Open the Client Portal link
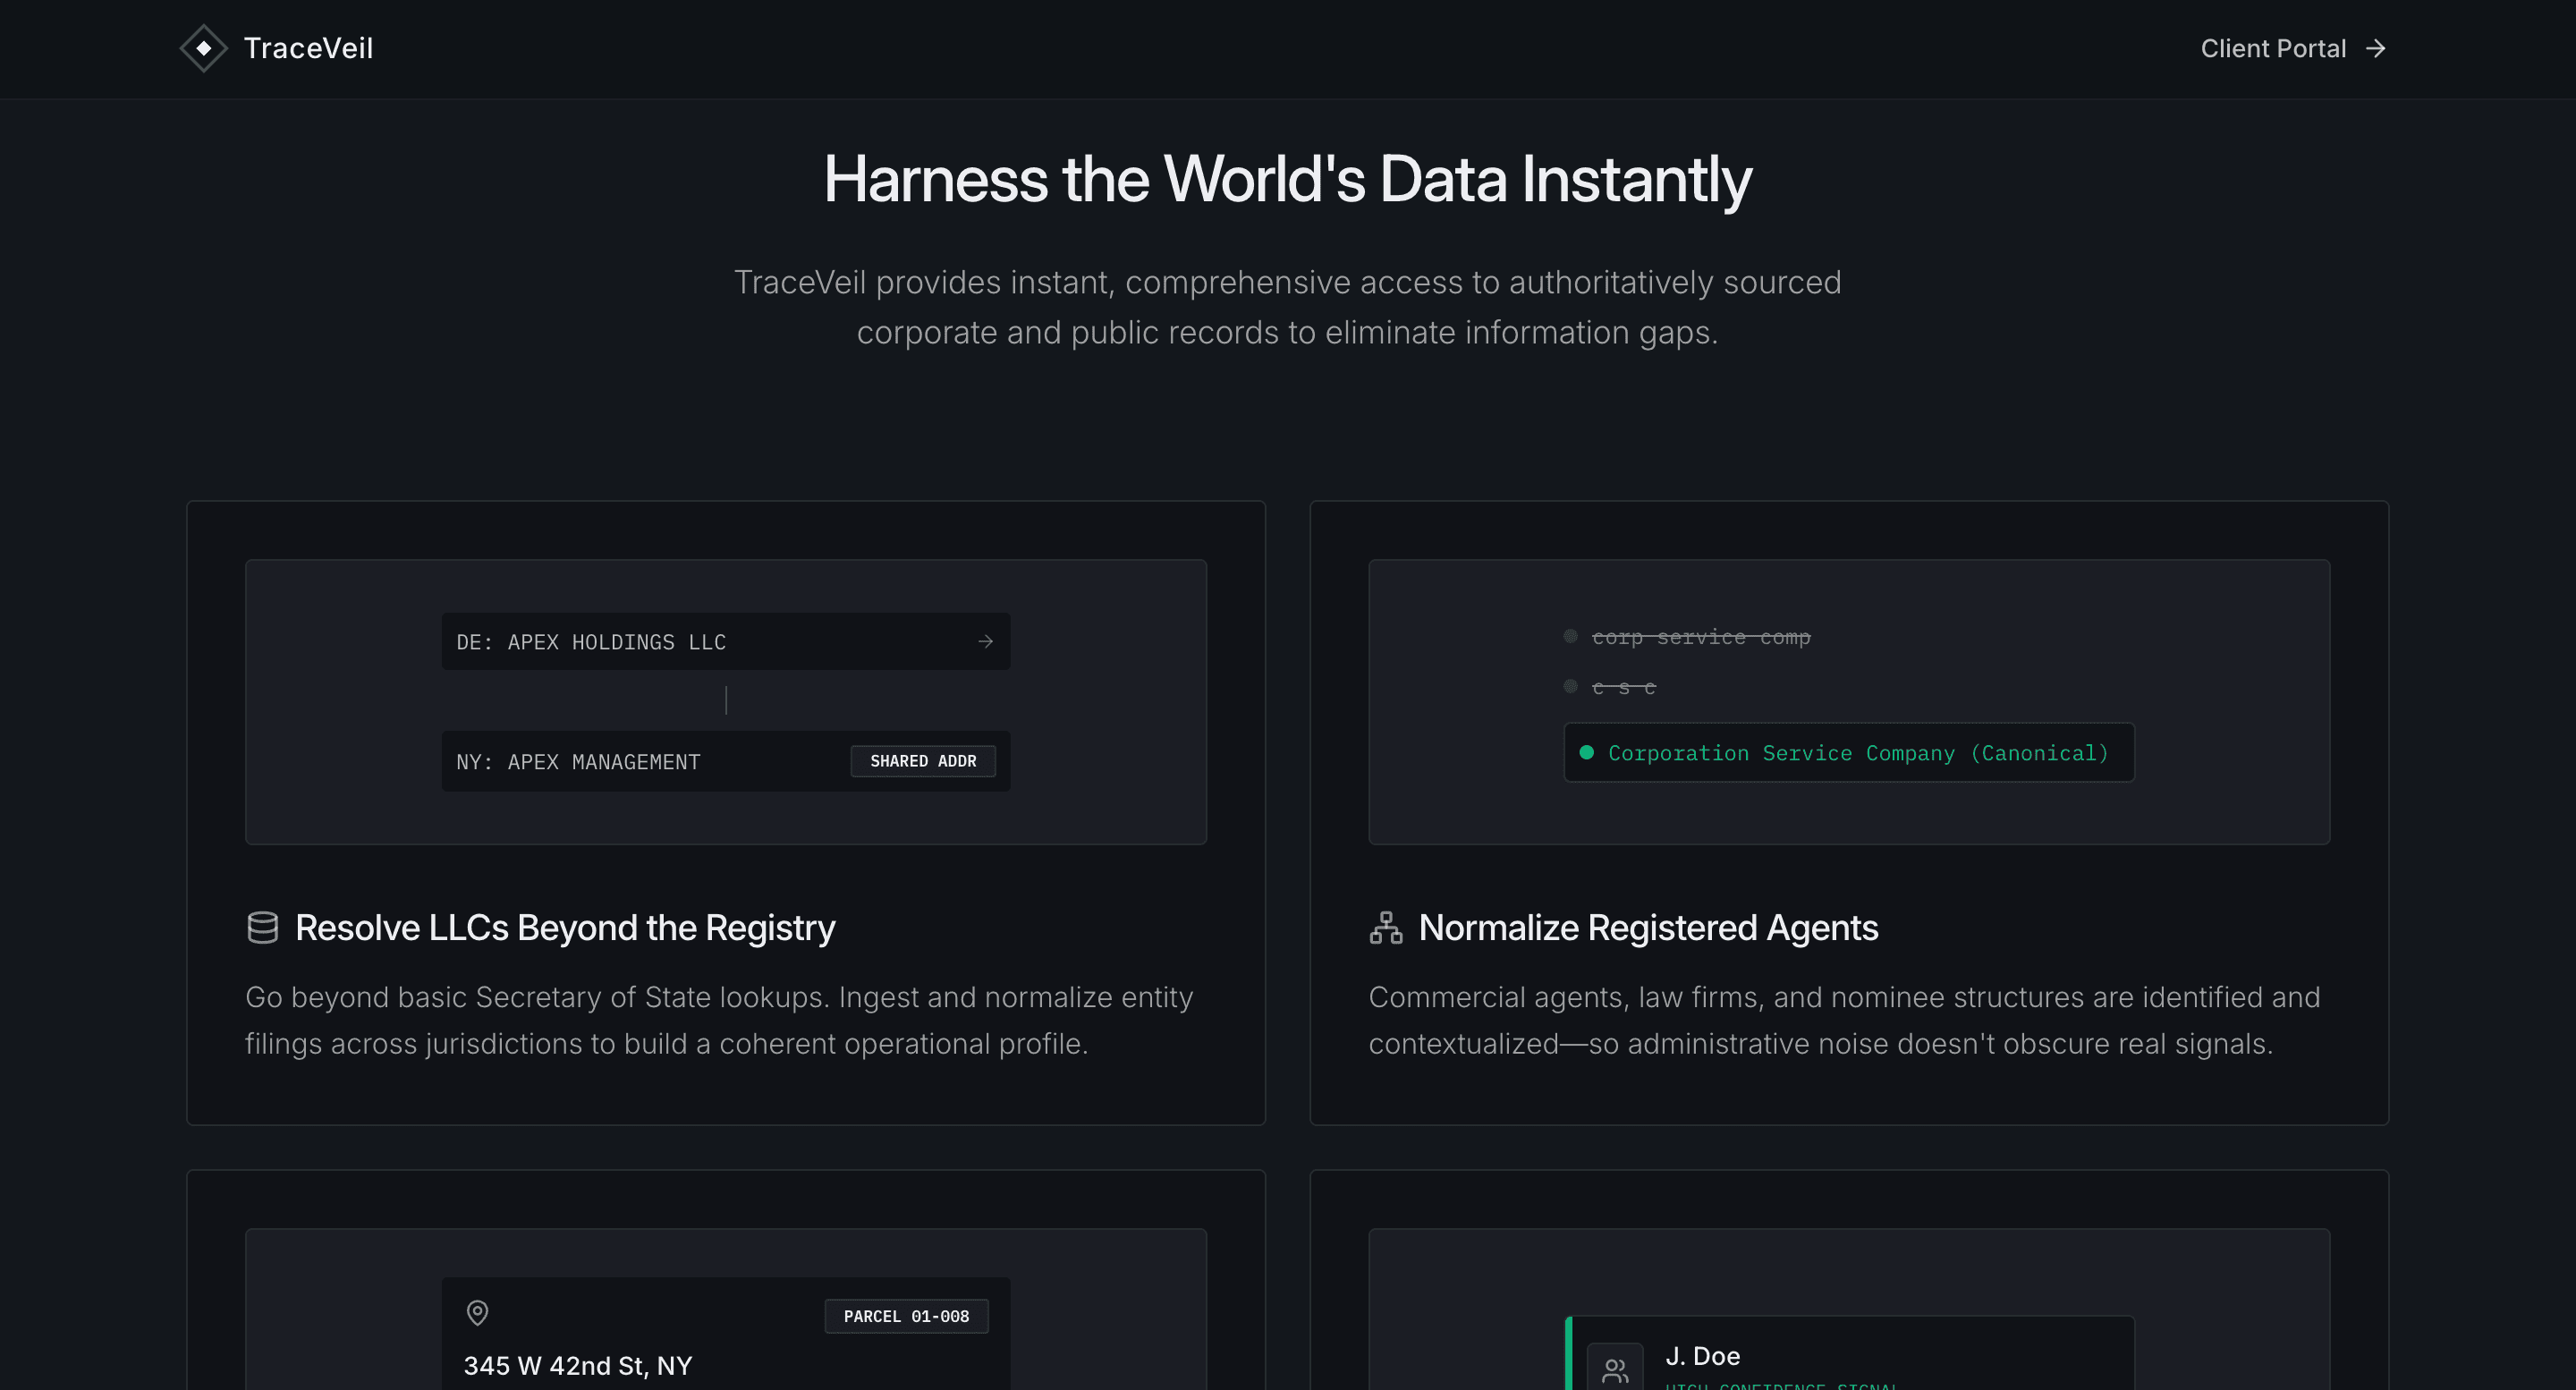The width and height of the screenshot is (2576, 1390). click(x=2272, y=48)
